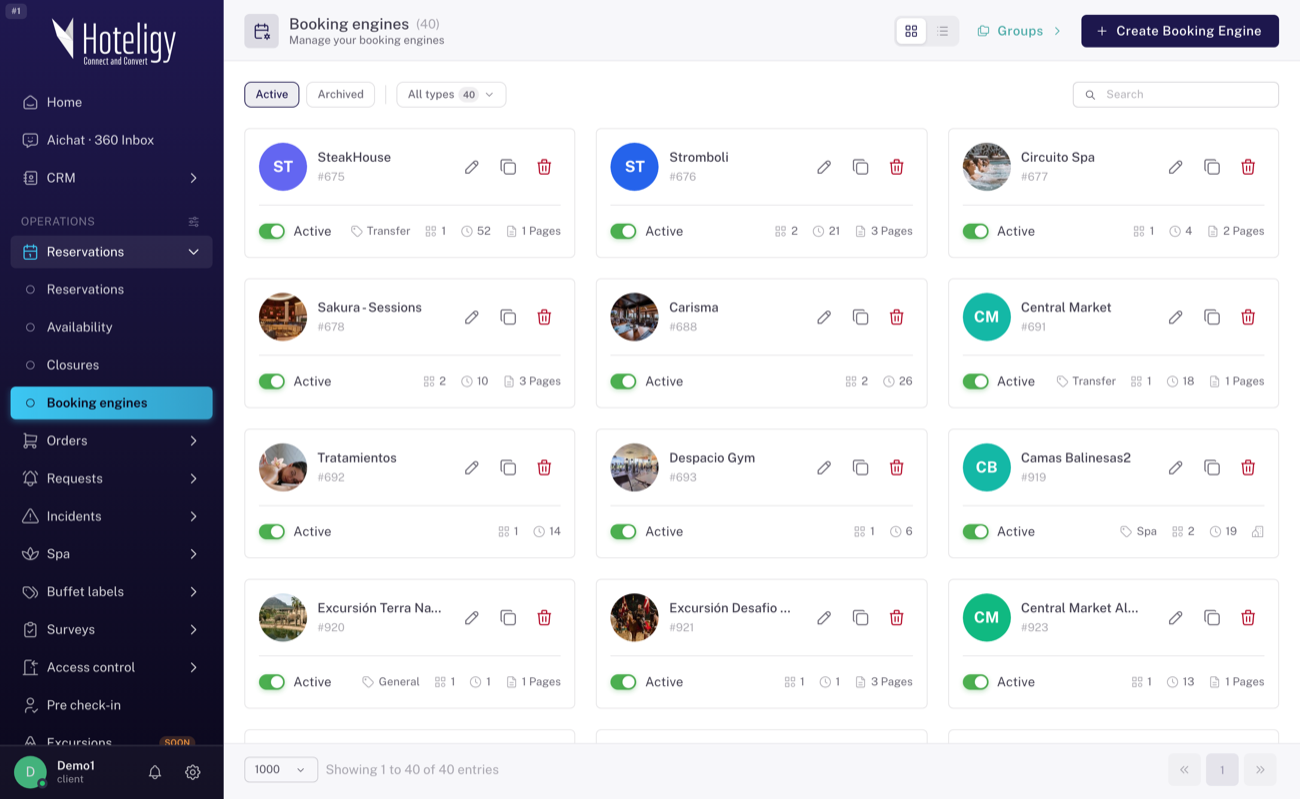Switch to the Archived tab
The width and height of the screenshot is (1300, 799).
click(x=340, y=94)
